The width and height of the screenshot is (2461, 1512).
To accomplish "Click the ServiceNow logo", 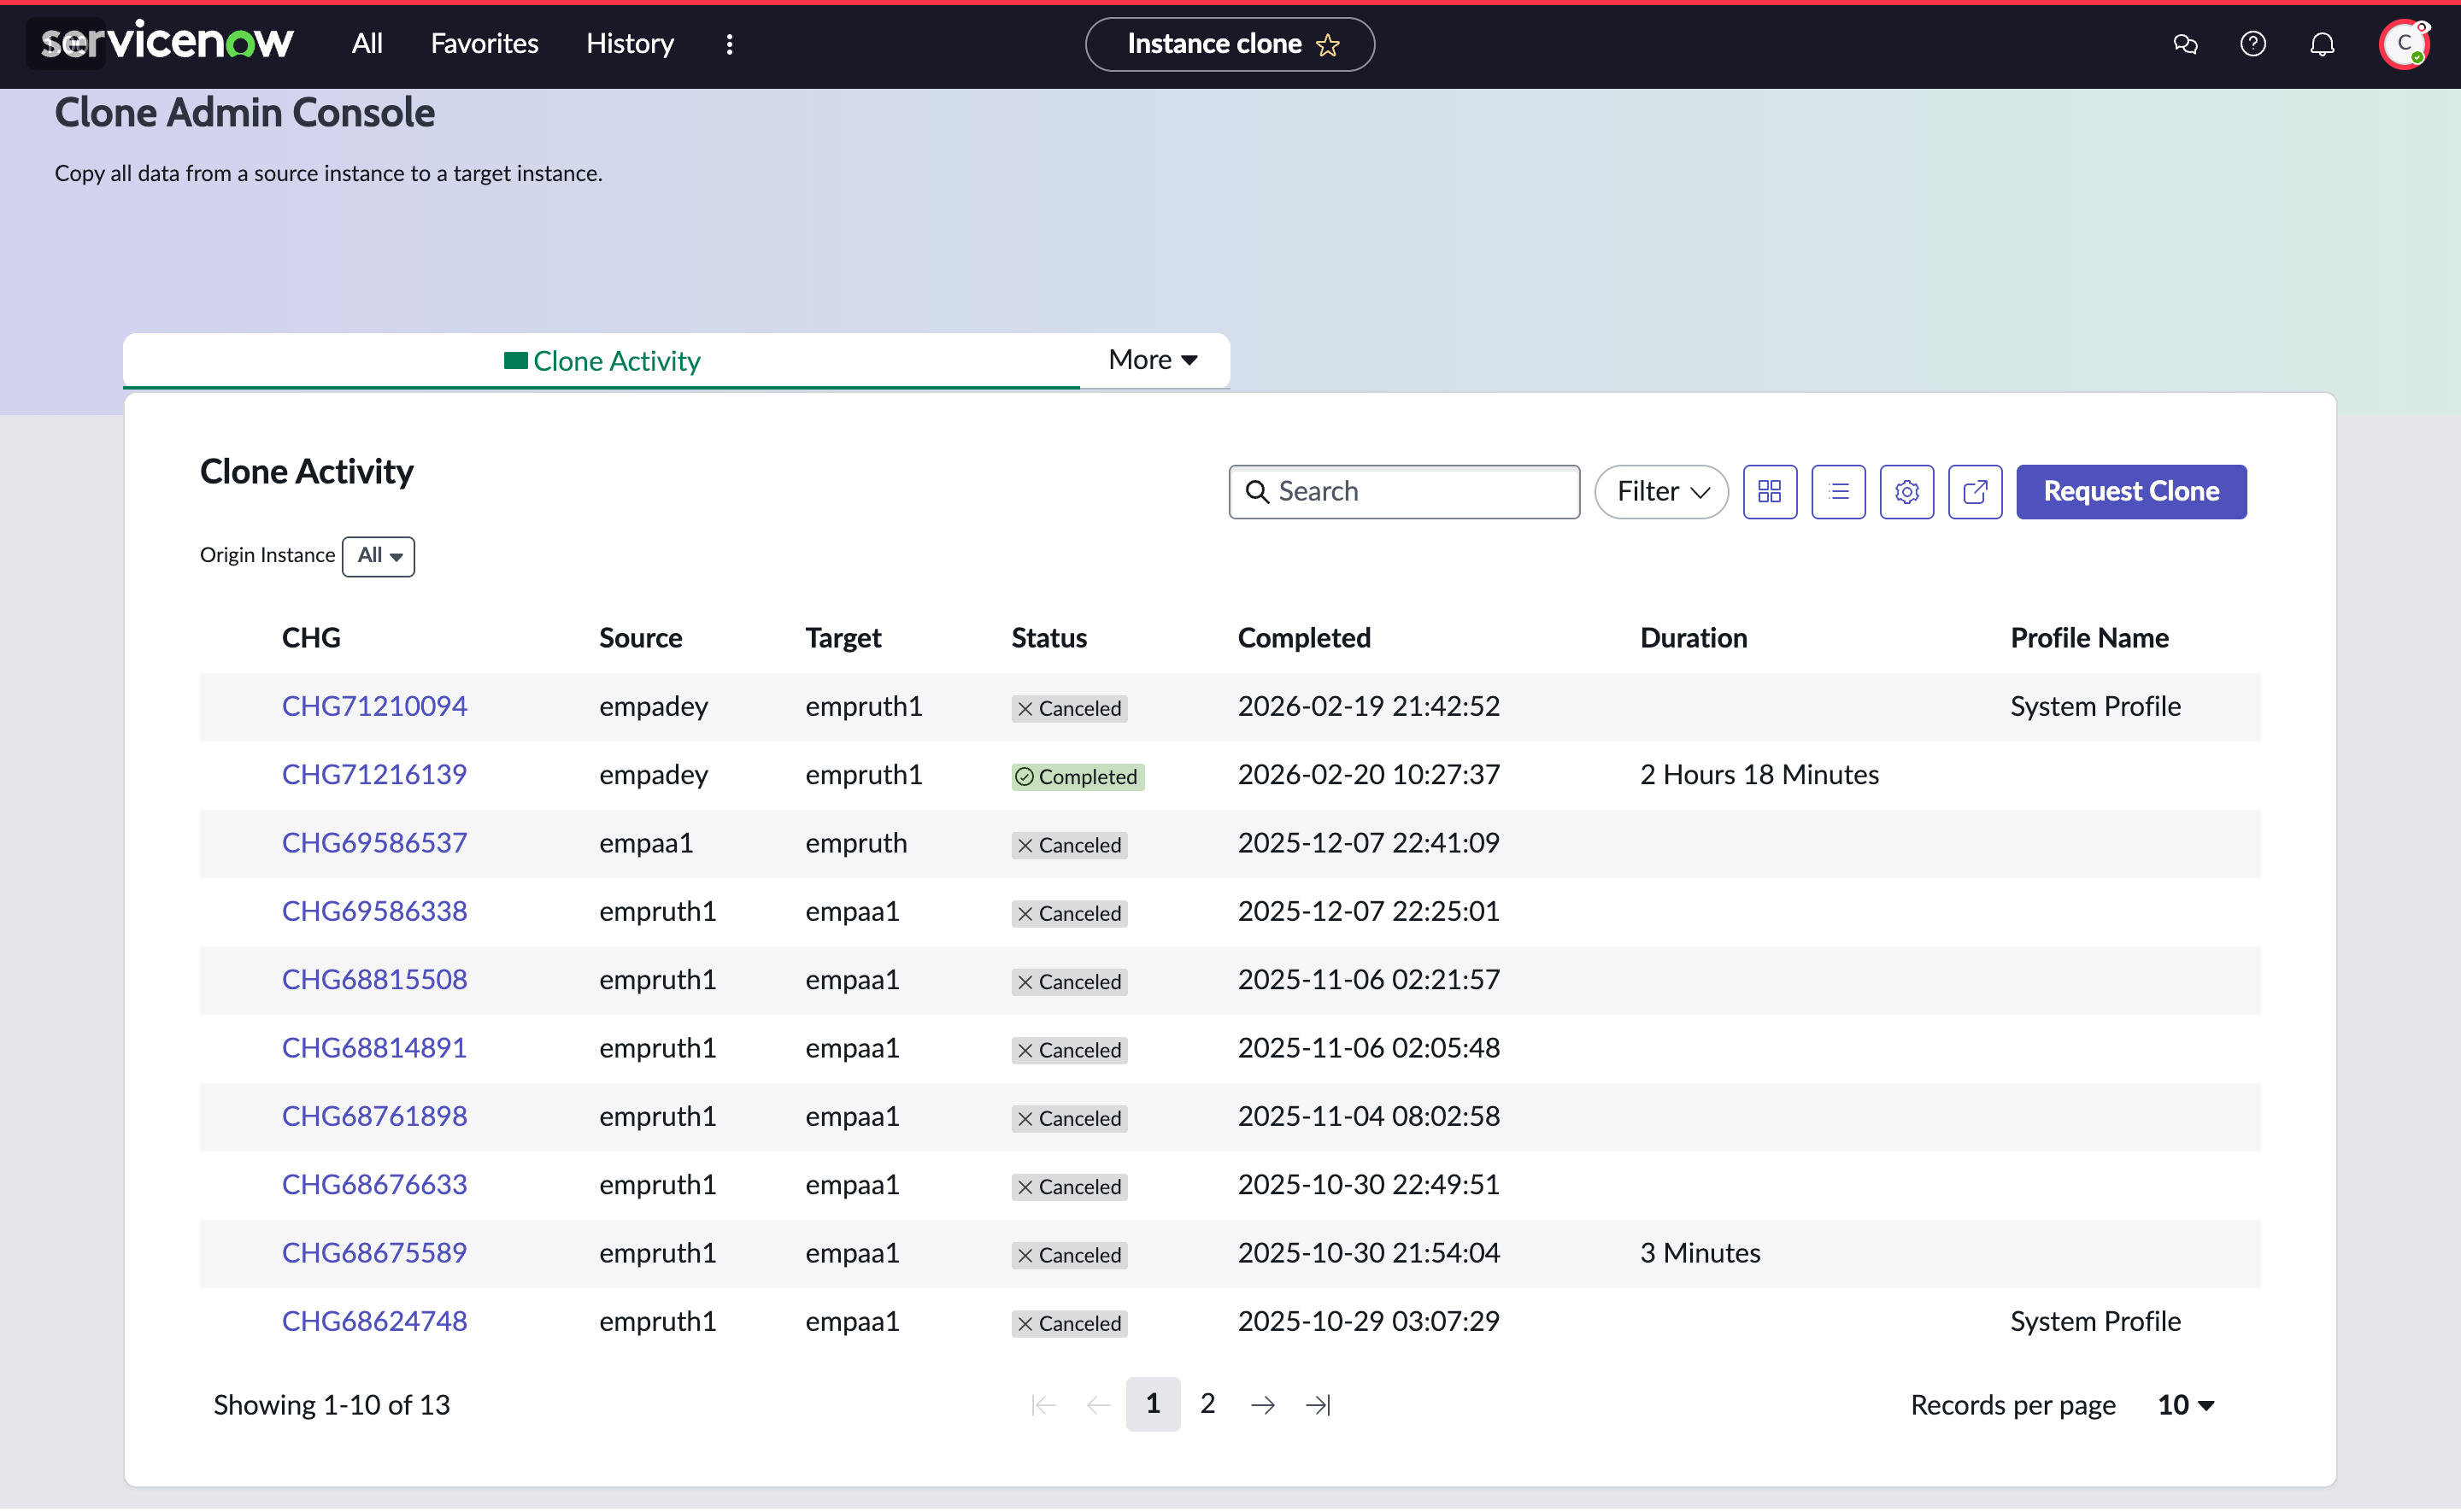I will [167, 42].
